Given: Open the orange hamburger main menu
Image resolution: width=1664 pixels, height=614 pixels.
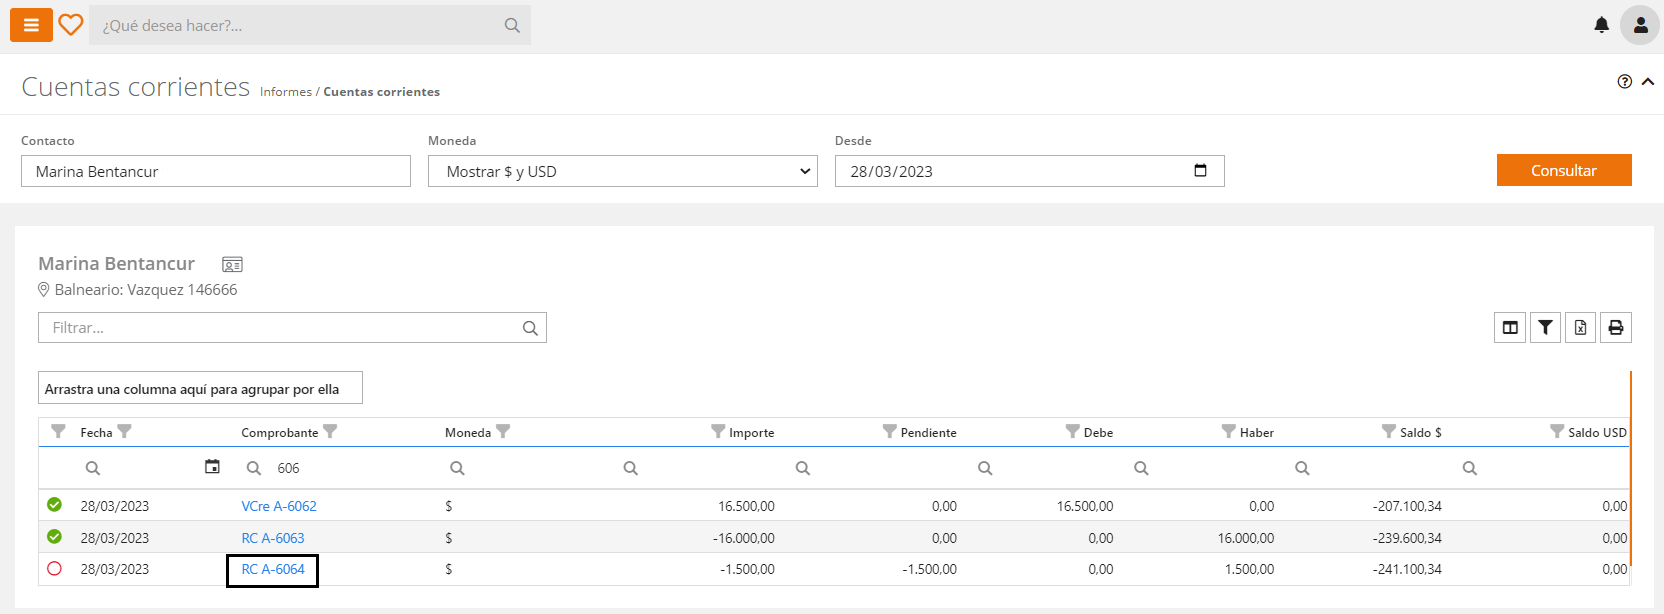Looking at the screenshot, I should point(31,25).
